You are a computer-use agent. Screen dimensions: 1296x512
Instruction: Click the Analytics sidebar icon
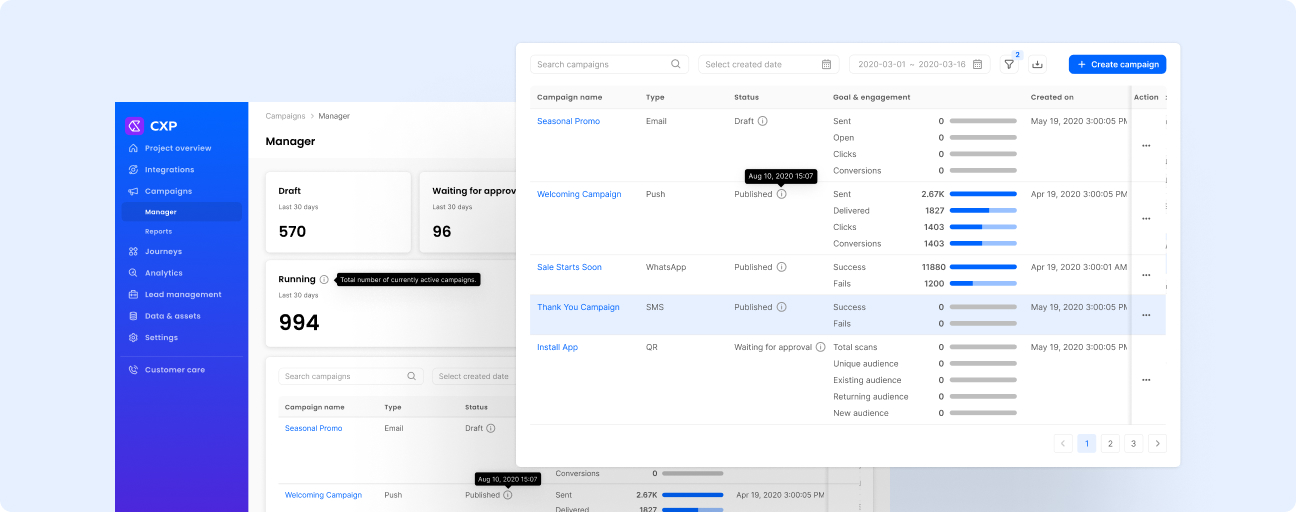click(133, 273)
